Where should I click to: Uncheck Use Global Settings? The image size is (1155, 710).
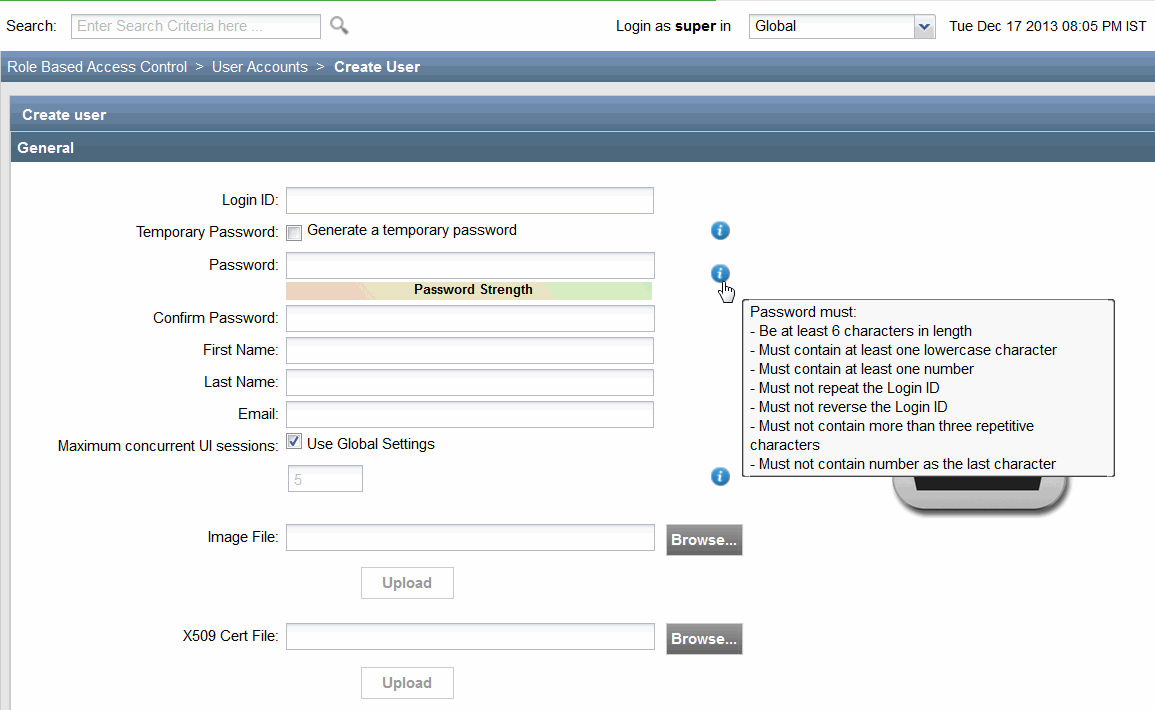point(294,442)
